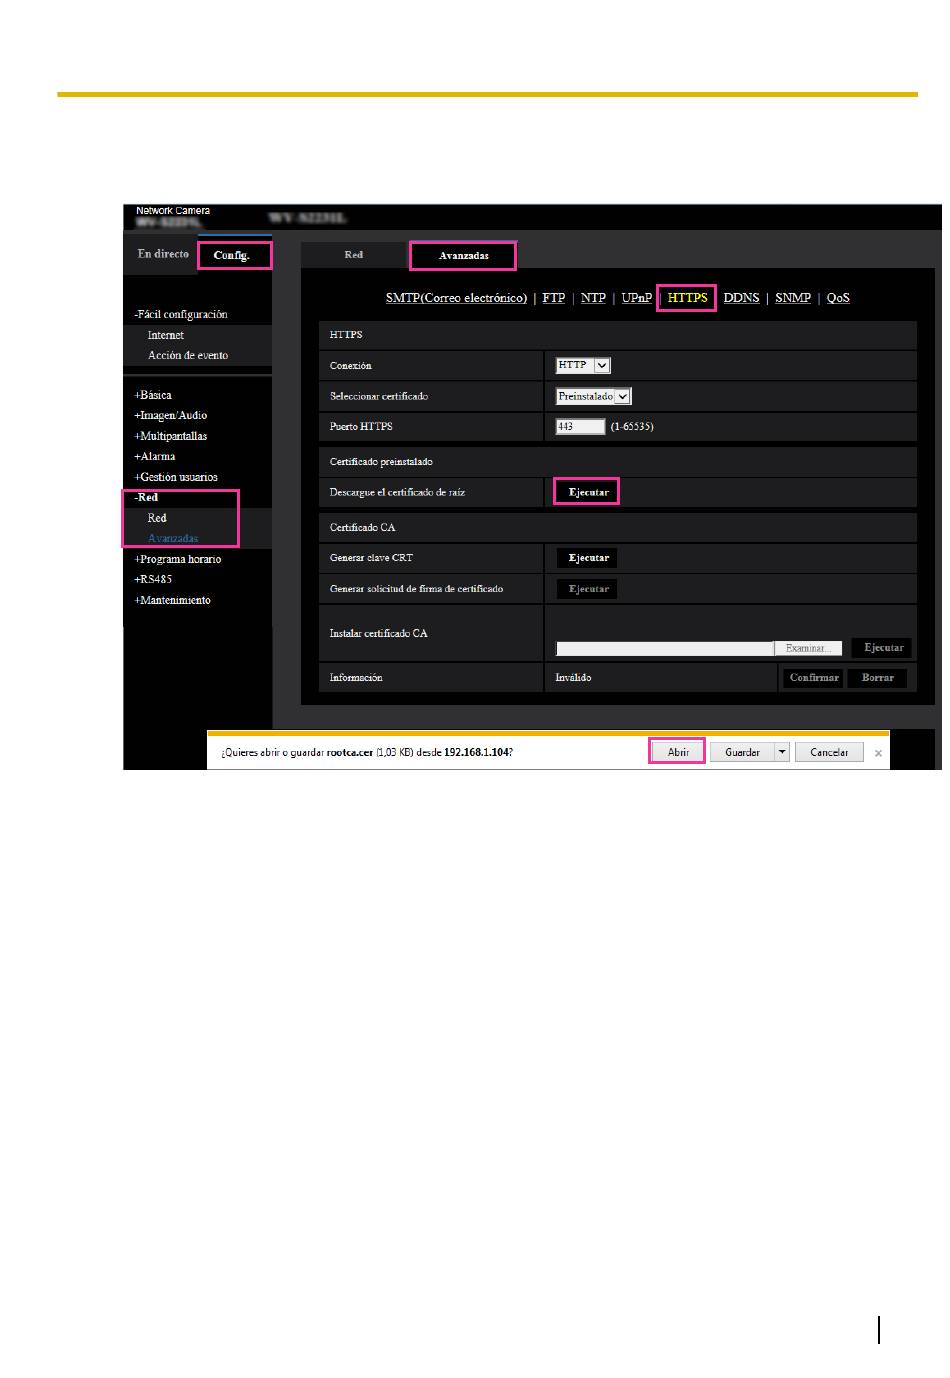
Task: Expand the +Básica menu
Action: [153, 395]
